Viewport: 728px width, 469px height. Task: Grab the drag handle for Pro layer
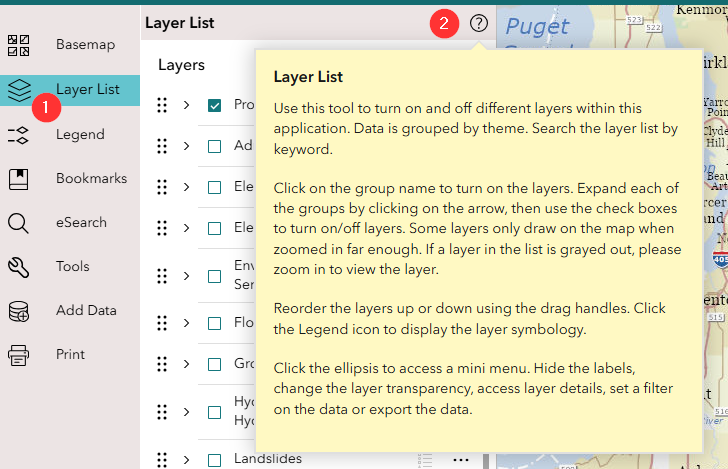[x=162, y=105]
